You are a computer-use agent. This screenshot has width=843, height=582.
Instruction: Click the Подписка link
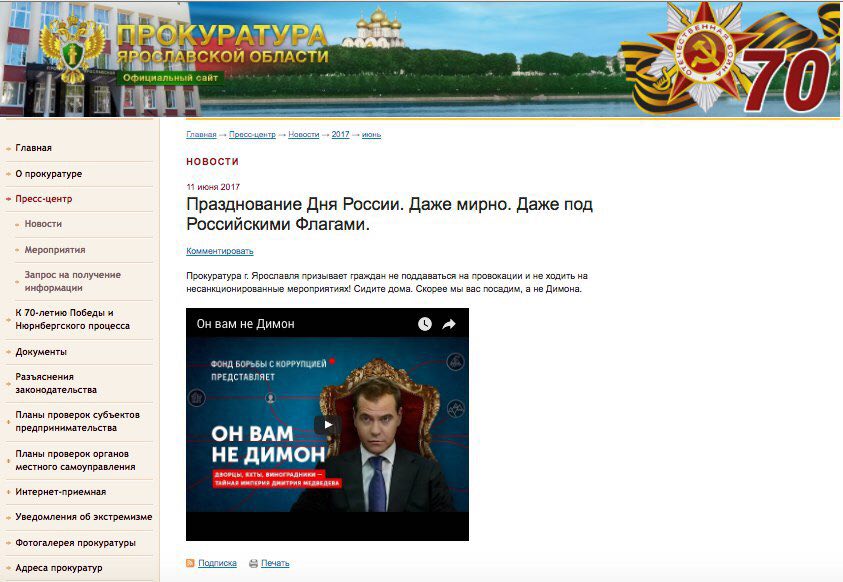217,563
